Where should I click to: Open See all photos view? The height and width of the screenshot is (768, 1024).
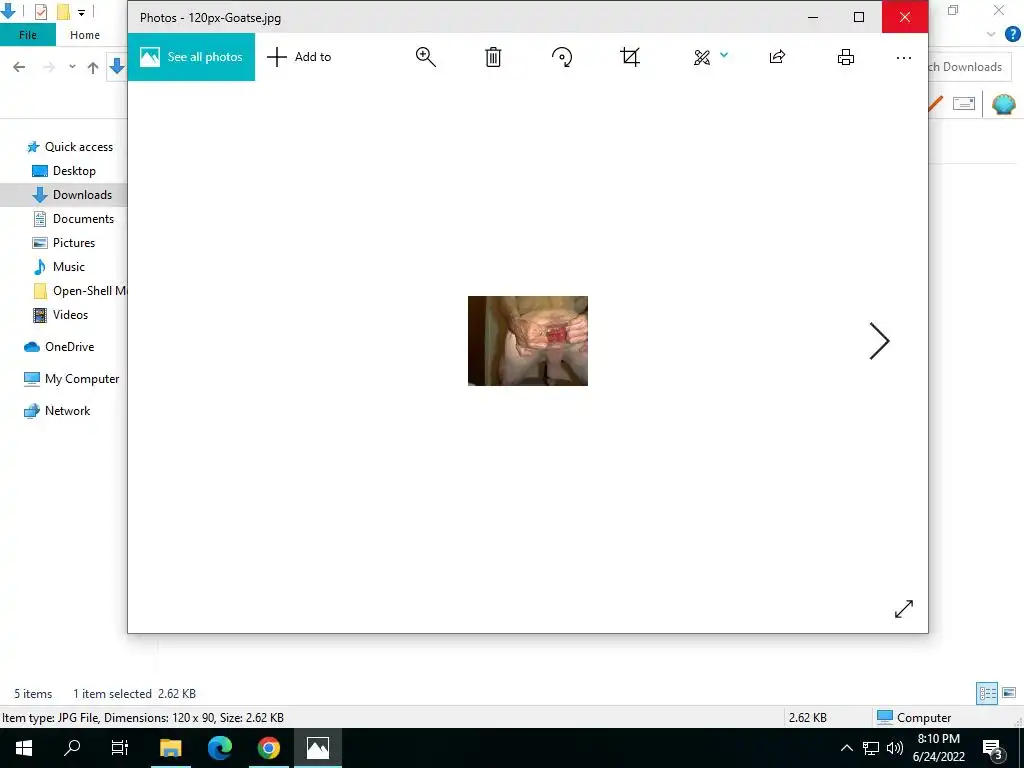click(191, 57)
